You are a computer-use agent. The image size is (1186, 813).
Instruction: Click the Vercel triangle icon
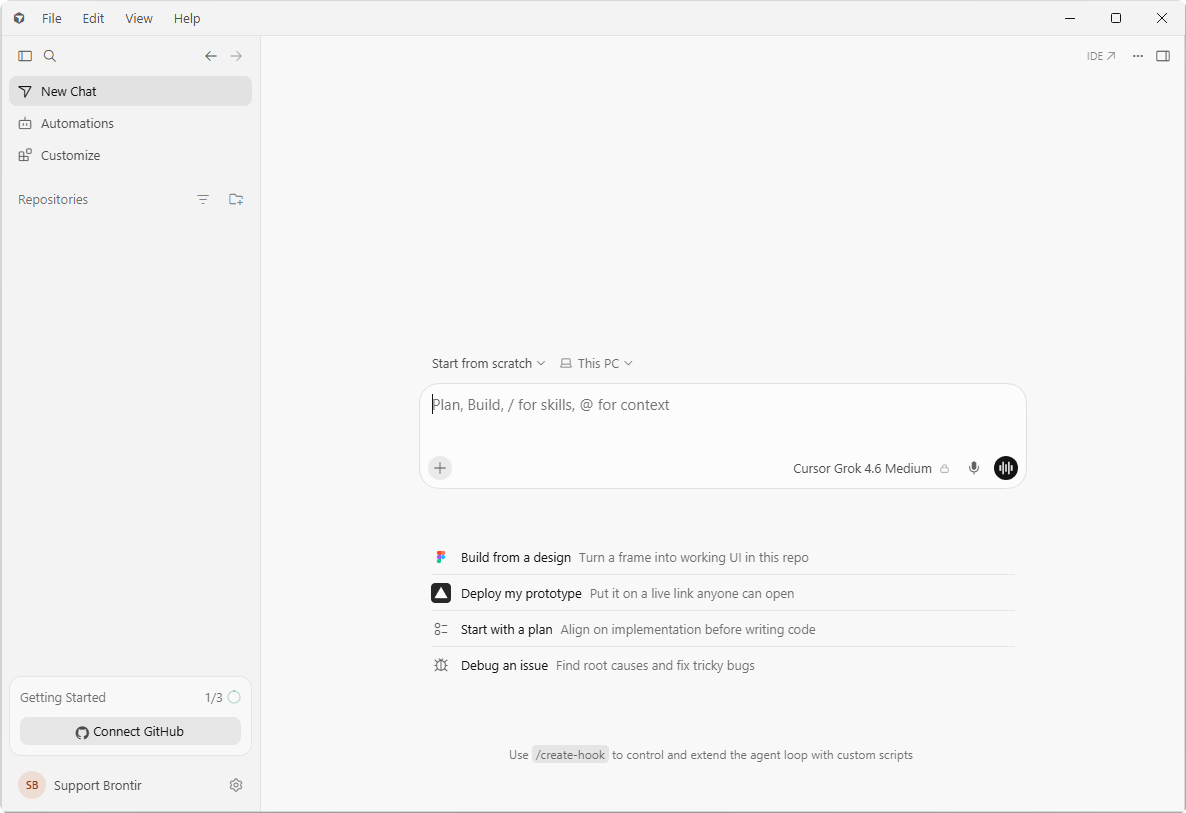[441, 594]
